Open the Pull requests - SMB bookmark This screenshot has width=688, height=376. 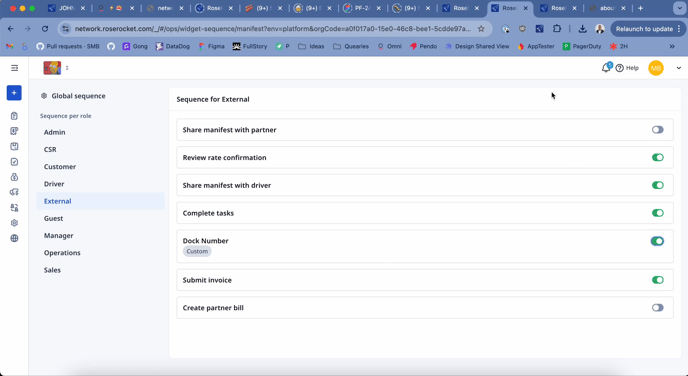point(68,46)
